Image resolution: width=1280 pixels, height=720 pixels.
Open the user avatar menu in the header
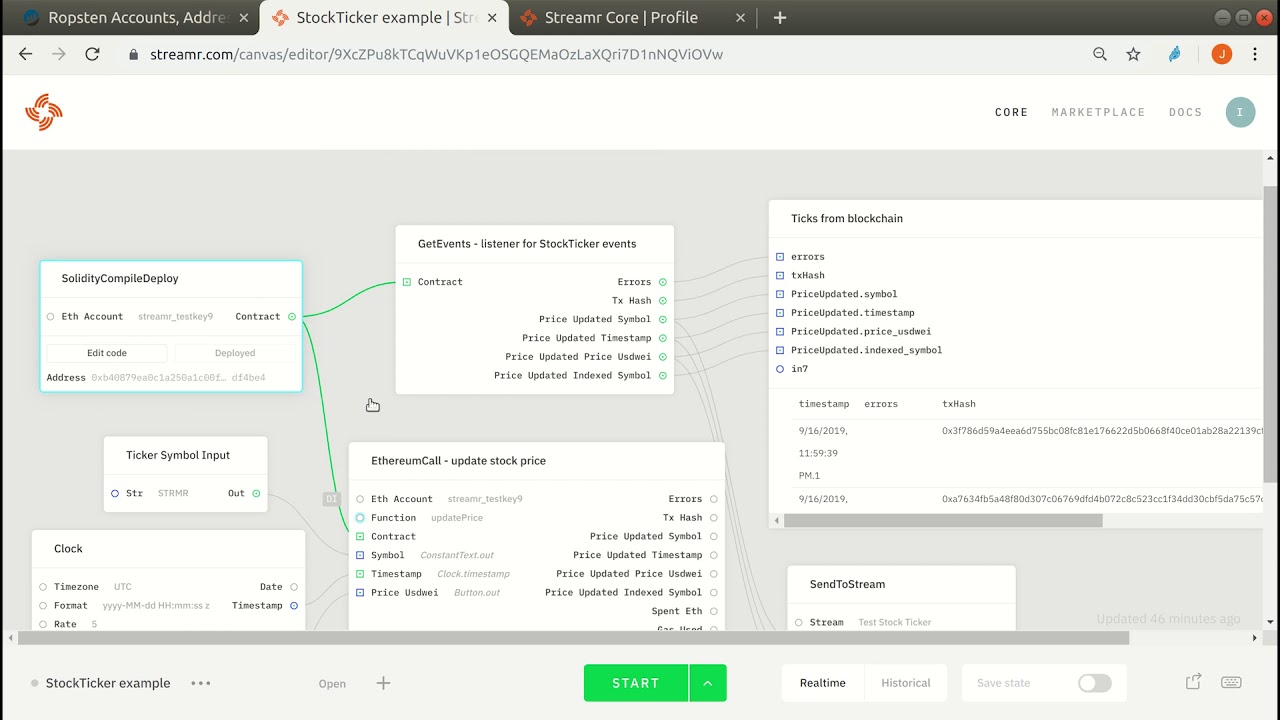pos(1240,112)
